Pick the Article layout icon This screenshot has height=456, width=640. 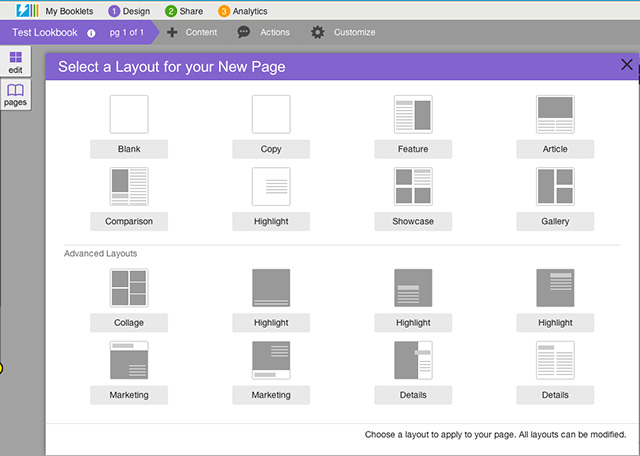tap(555, 114)
